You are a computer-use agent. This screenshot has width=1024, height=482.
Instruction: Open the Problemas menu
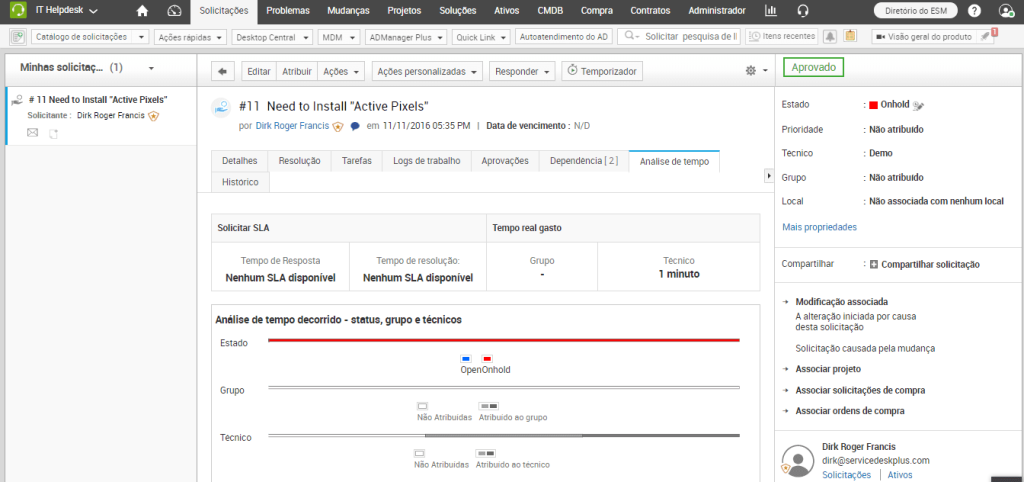click(x=294, y=11)
